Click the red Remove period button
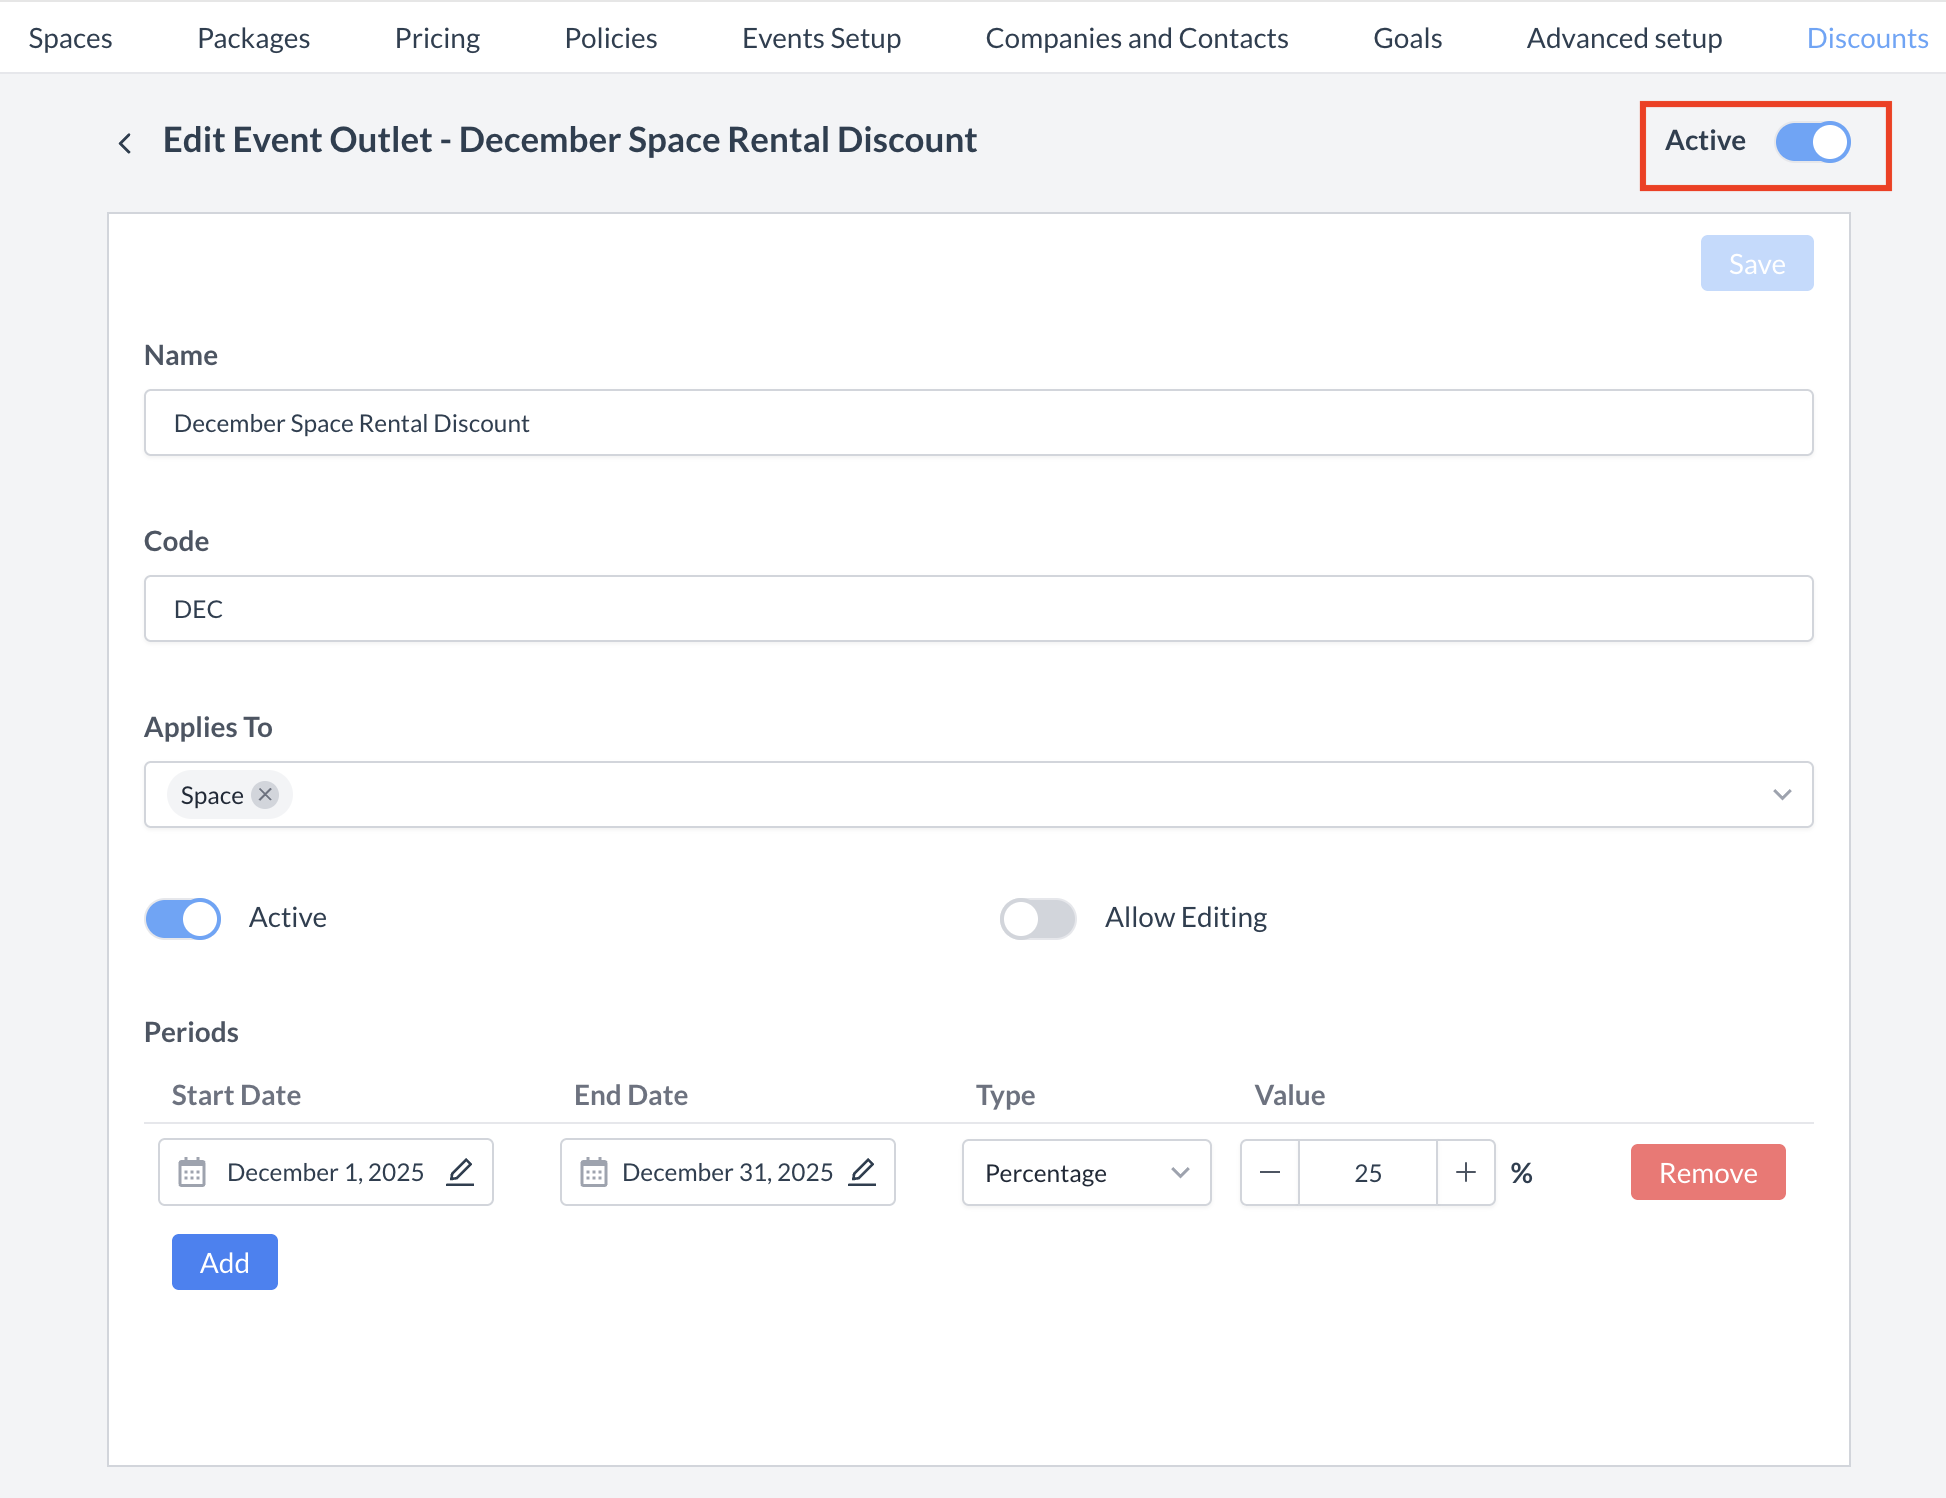 pyautogui.click(x=1707, y=1172)
